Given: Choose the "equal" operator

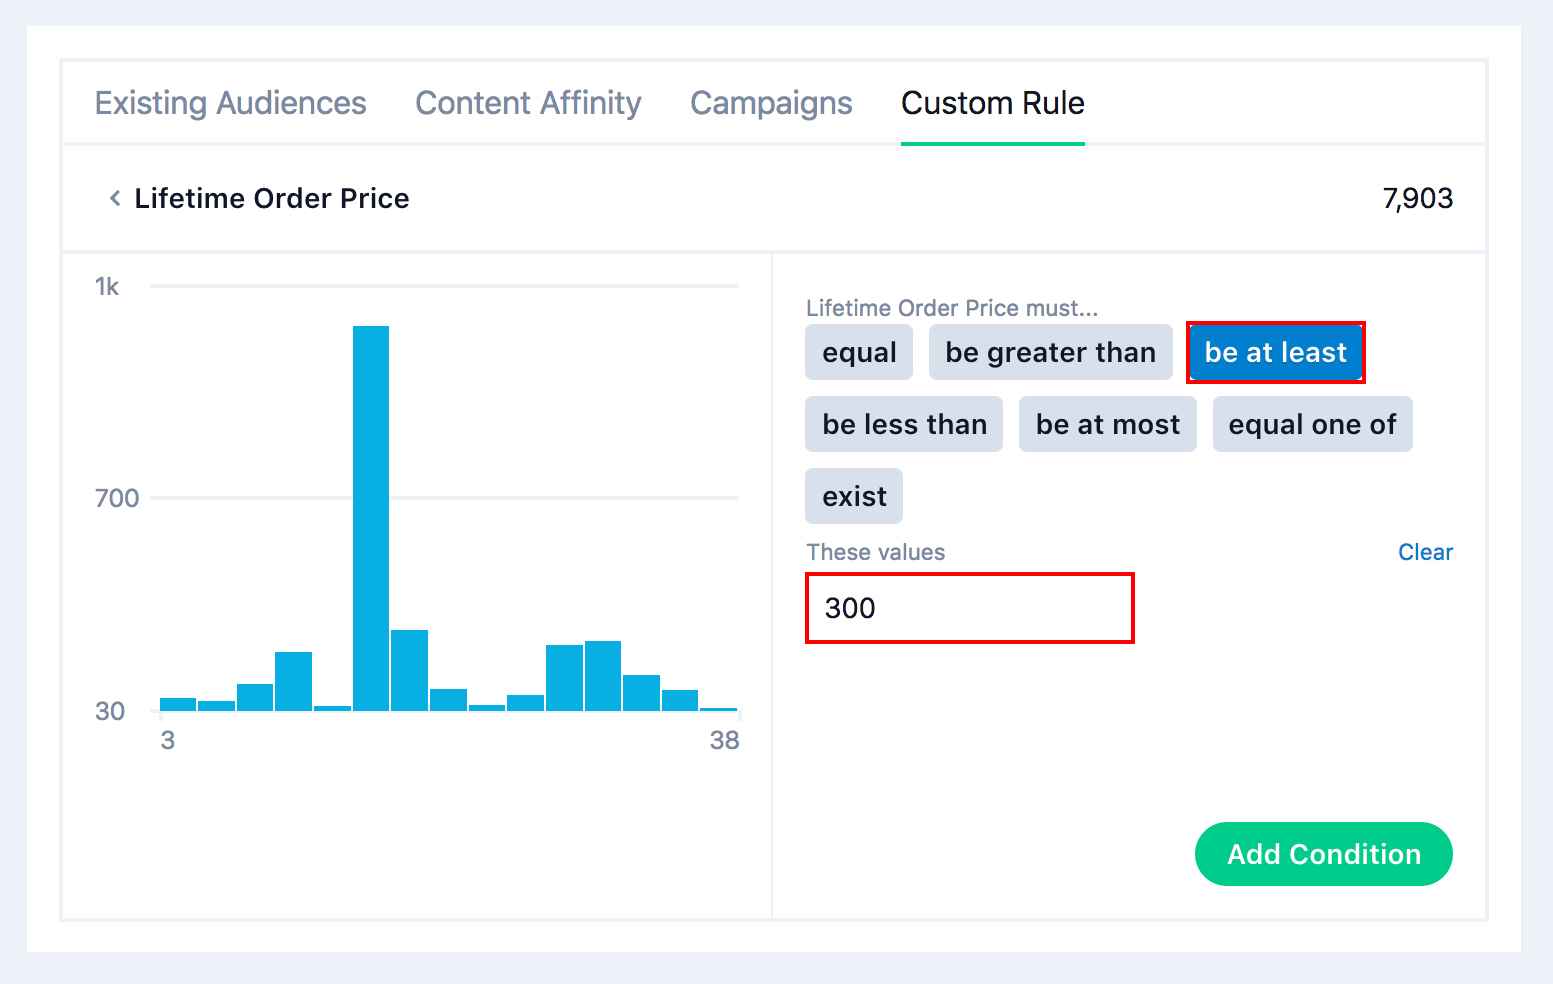Looking at the screenshot, I should (859, 352).
